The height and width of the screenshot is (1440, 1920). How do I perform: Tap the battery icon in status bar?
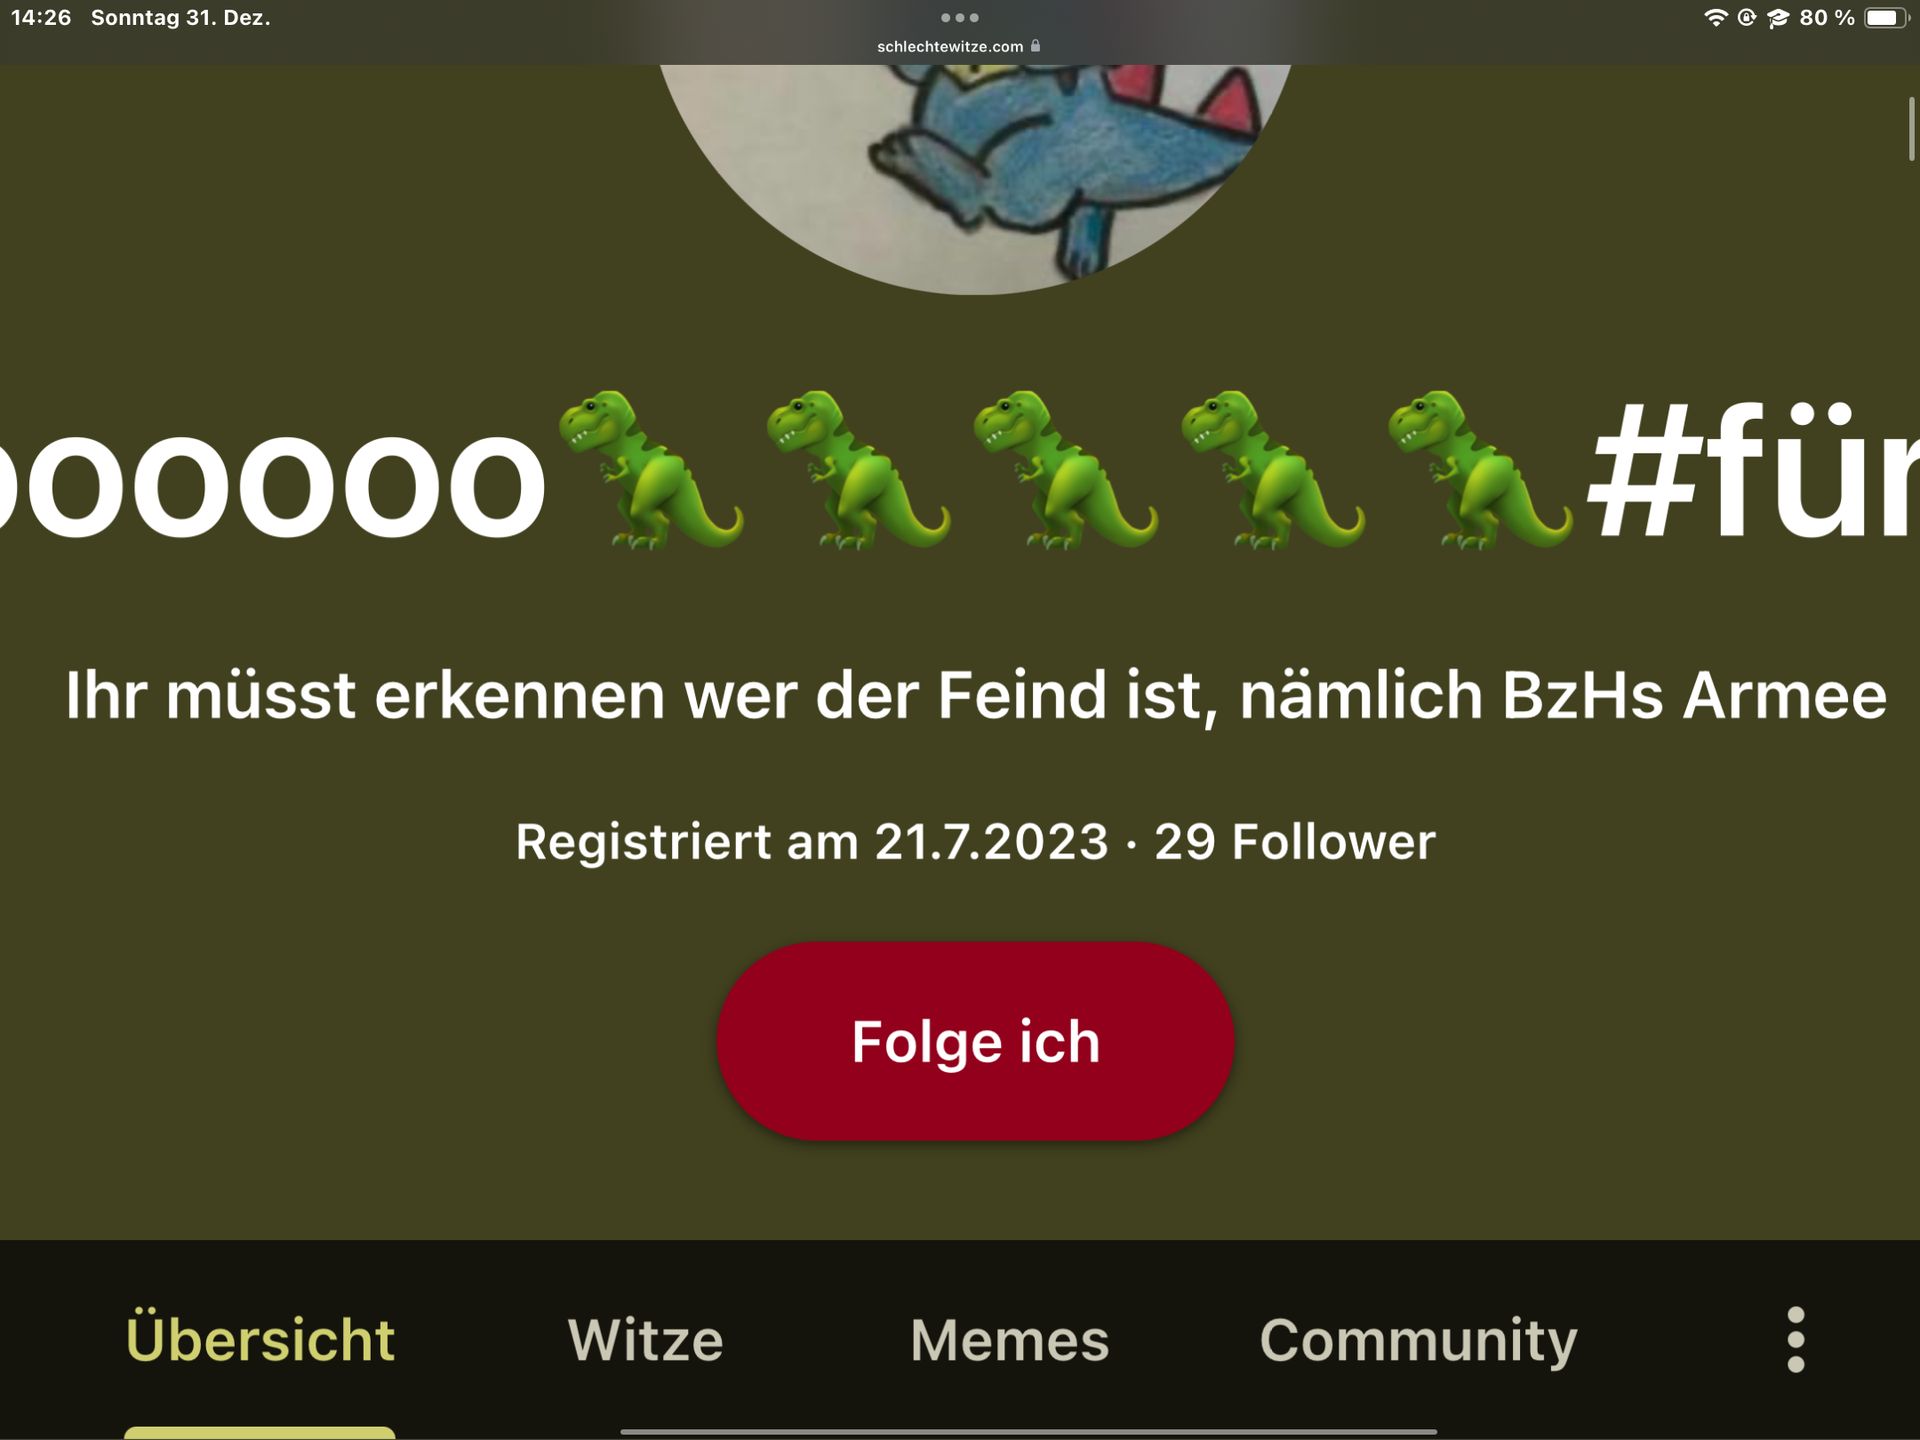1886,17
